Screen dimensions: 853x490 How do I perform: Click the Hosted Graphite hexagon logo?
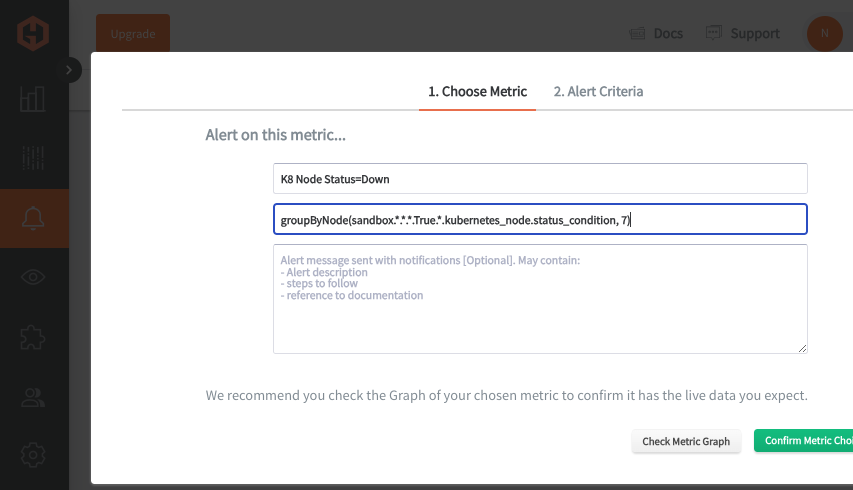(33, 34)
